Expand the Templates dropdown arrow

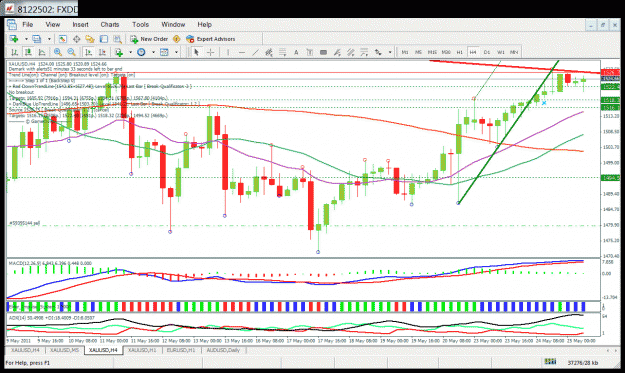pos(176,52)
